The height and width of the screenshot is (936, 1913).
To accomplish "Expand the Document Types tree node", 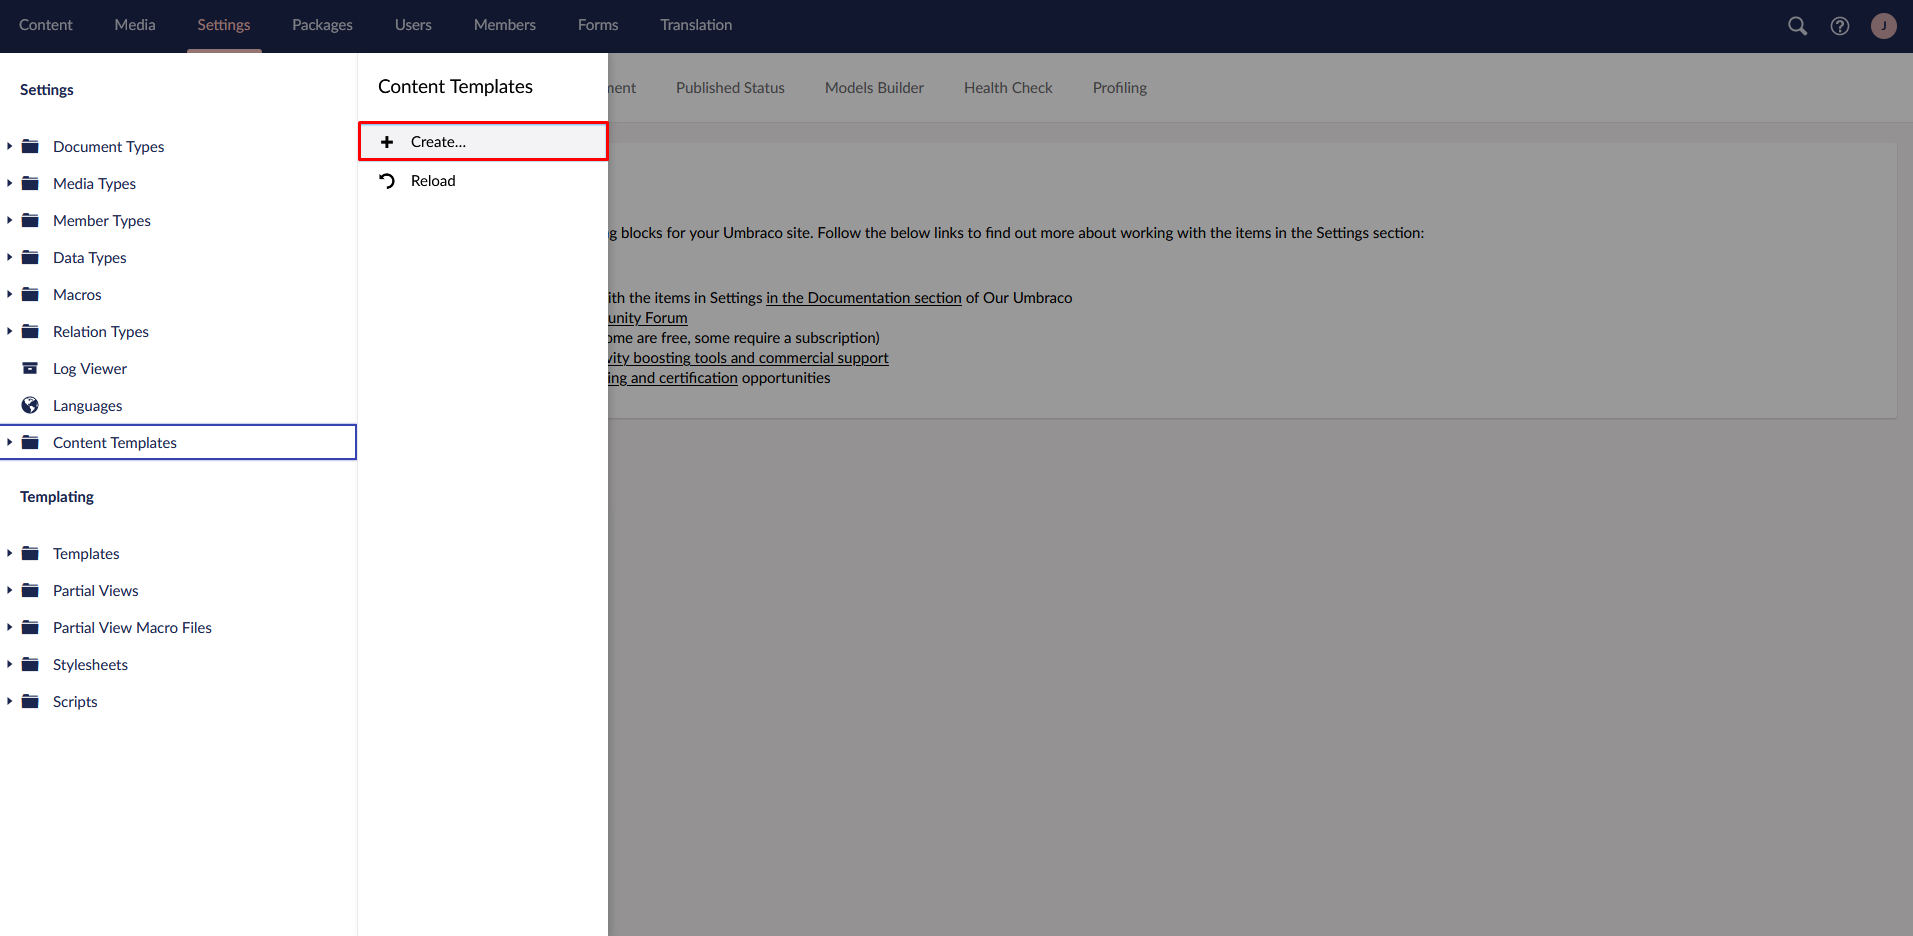I will pos(9,146).
